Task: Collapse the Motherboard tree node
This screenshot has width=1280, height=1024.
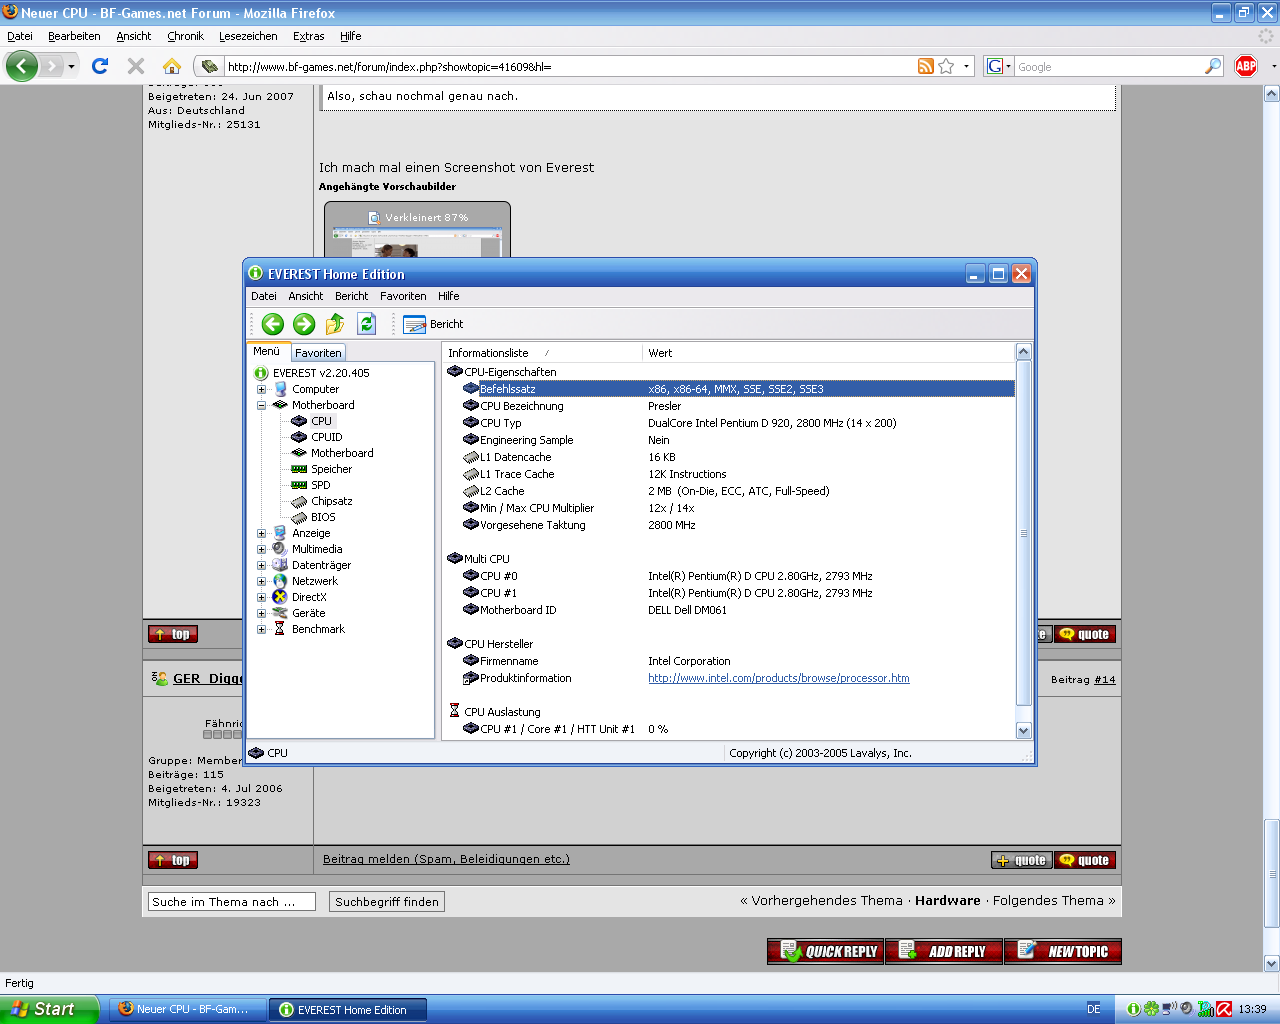Action: click(261, 405)
